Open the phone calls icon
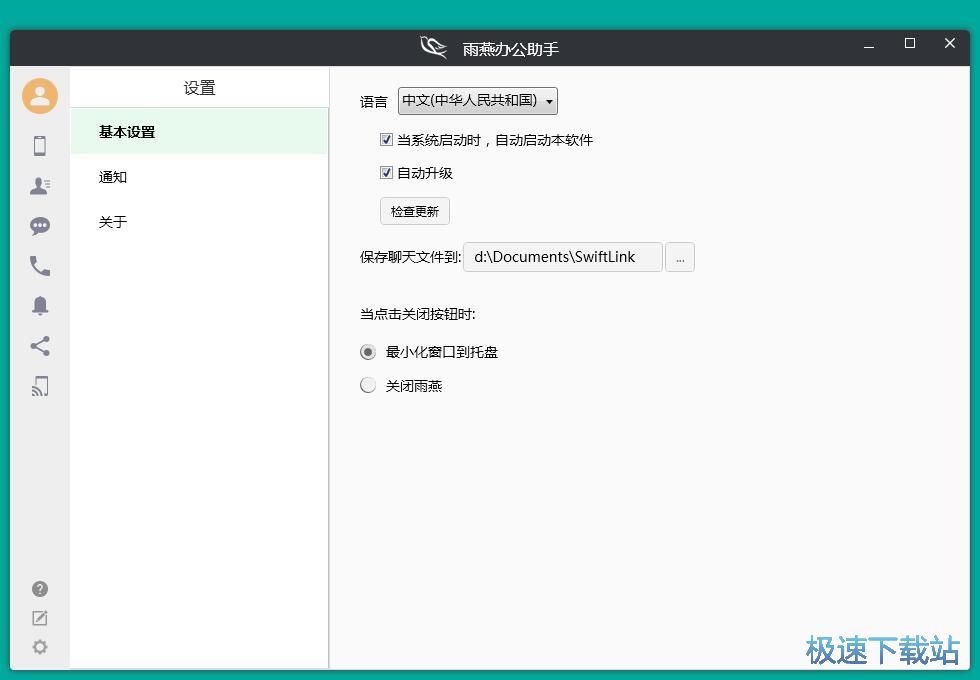 point(40,266)
